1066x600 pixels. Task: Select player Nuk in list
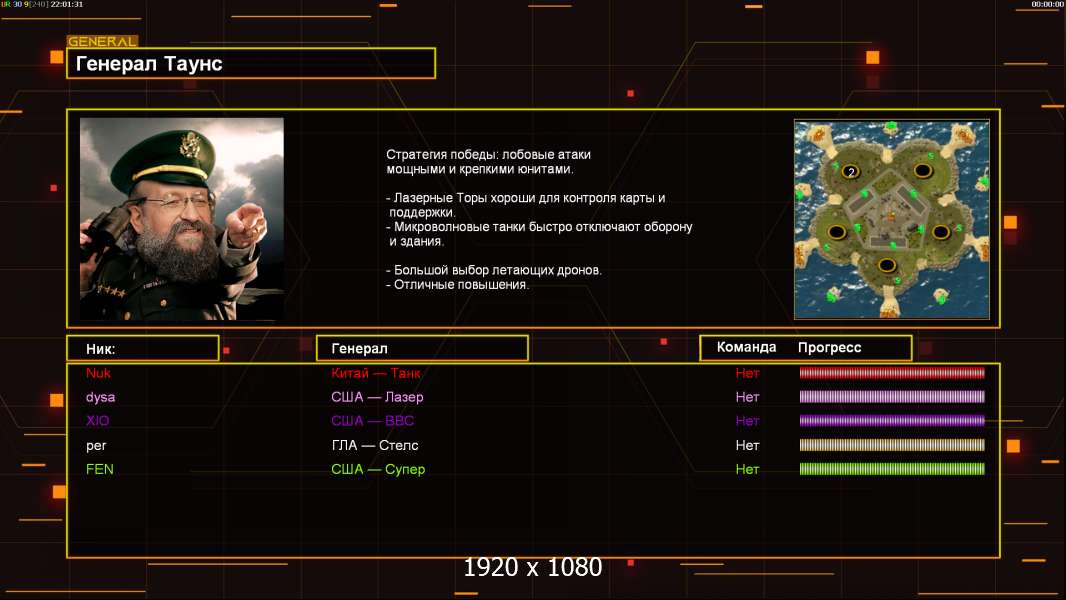(99, 373)
